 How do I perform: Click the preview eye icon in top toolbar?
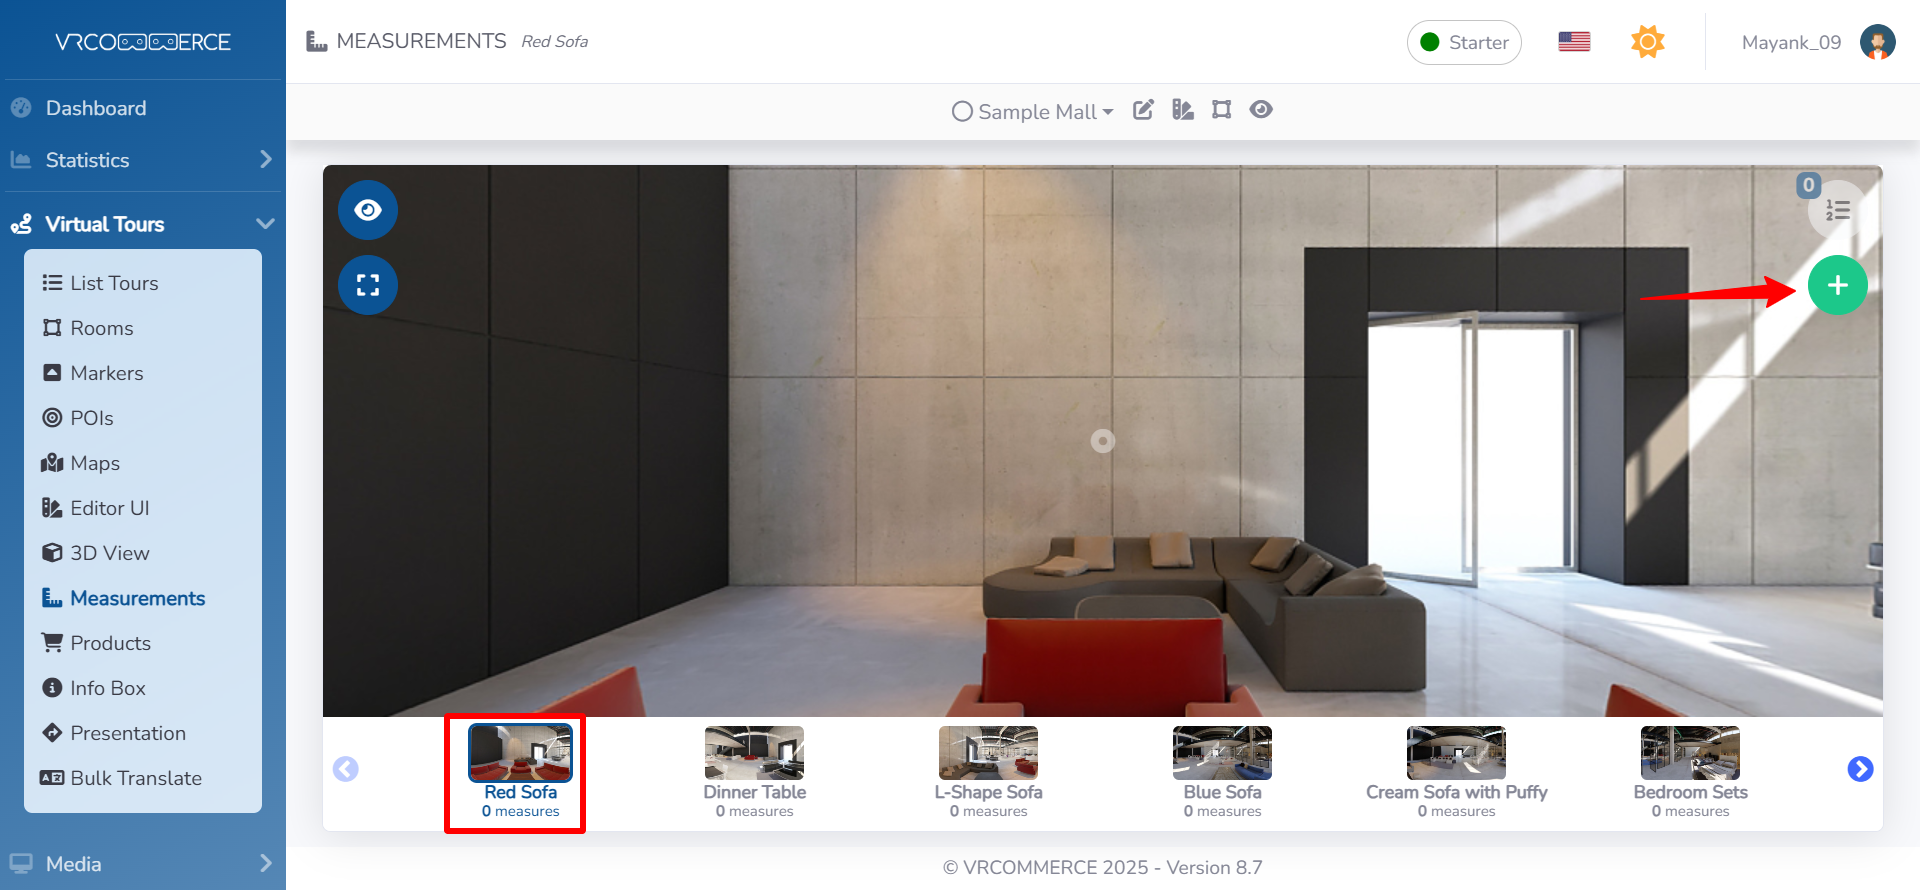[1261, 110]
